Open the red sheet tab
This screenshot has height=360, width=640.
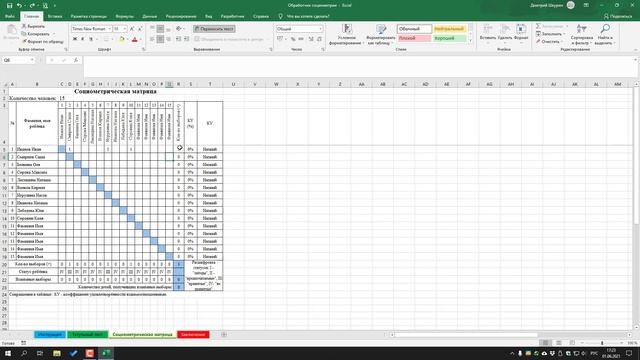[x=193, y=334]
